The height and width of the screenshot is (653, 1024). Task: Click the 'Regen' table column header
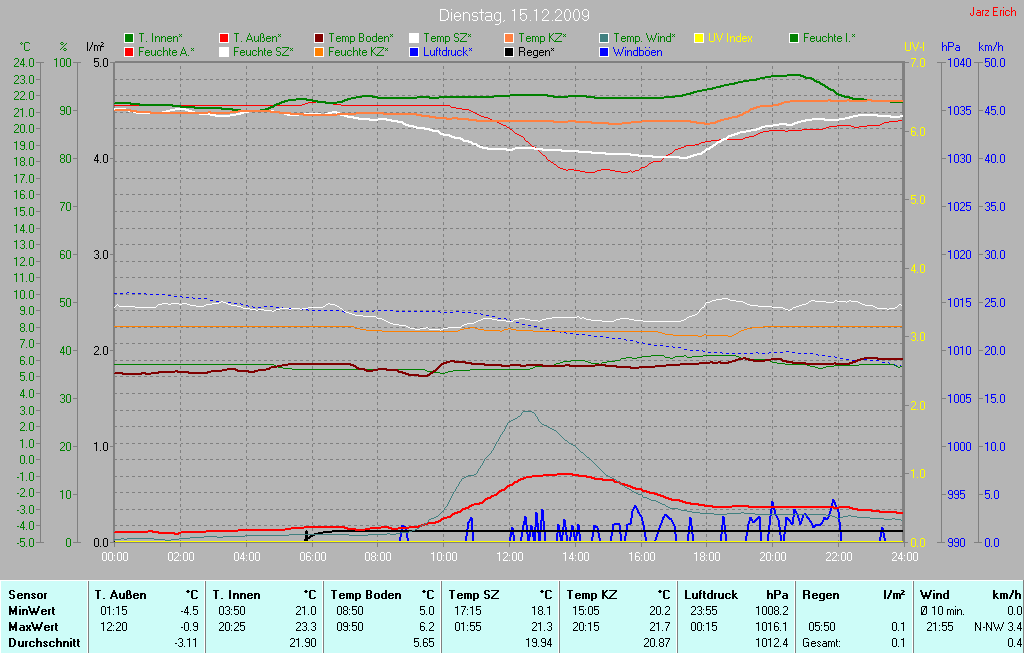coord(821,595)
